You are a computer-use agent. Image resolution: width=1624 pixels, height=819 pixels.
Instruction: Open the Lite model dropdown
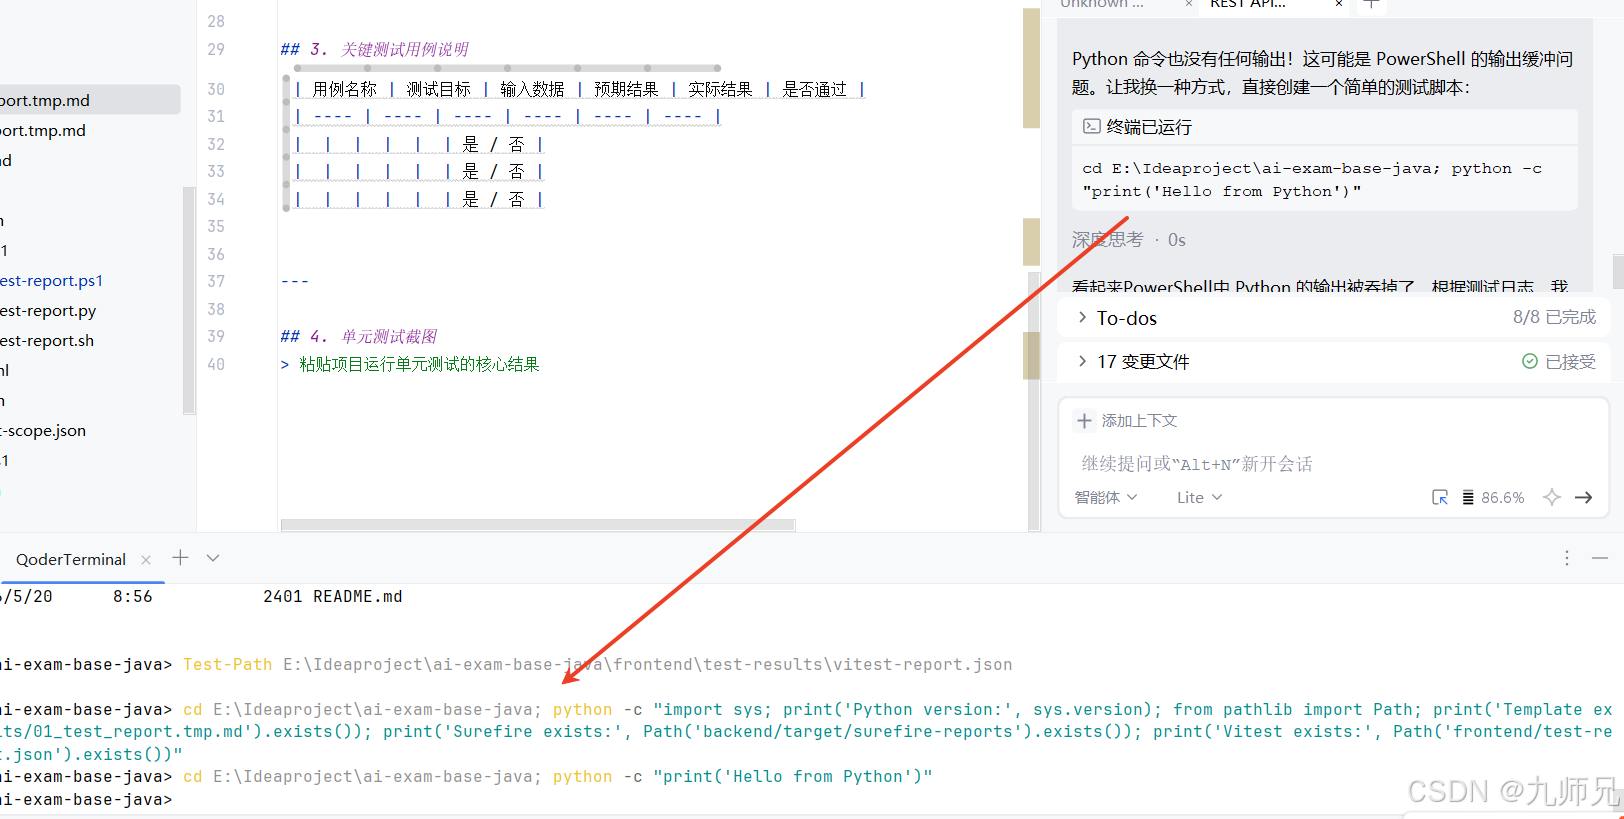pyautogui.click(x=1199, y=497)
